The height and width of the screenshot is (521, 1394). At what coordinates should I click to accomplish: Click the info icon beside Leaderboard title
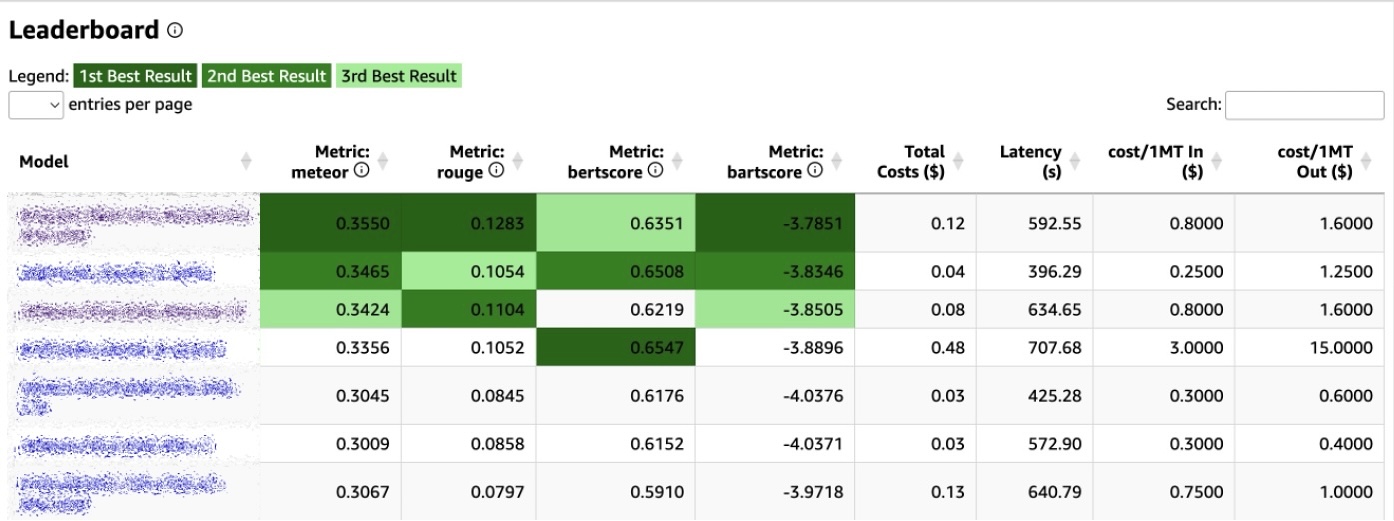pyautogui.click(x=176, y=31)
